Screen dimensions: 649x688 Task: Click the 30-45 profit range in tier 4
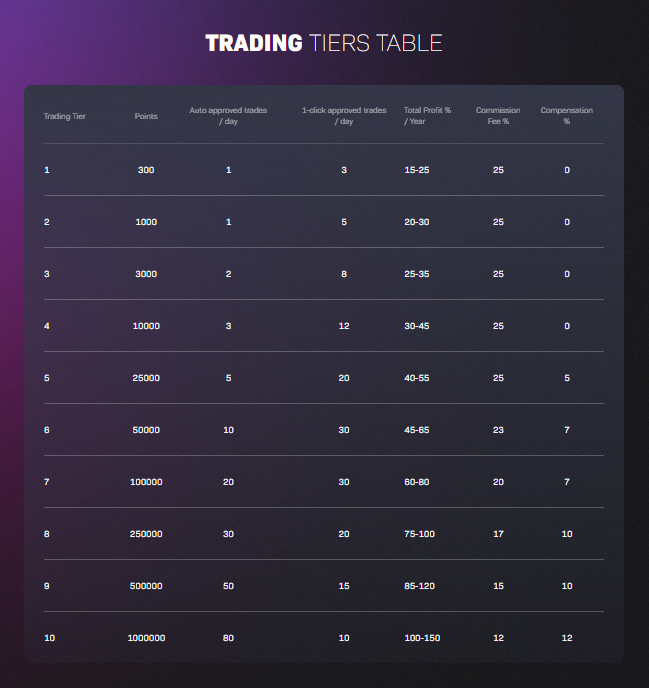coord(417,326)
